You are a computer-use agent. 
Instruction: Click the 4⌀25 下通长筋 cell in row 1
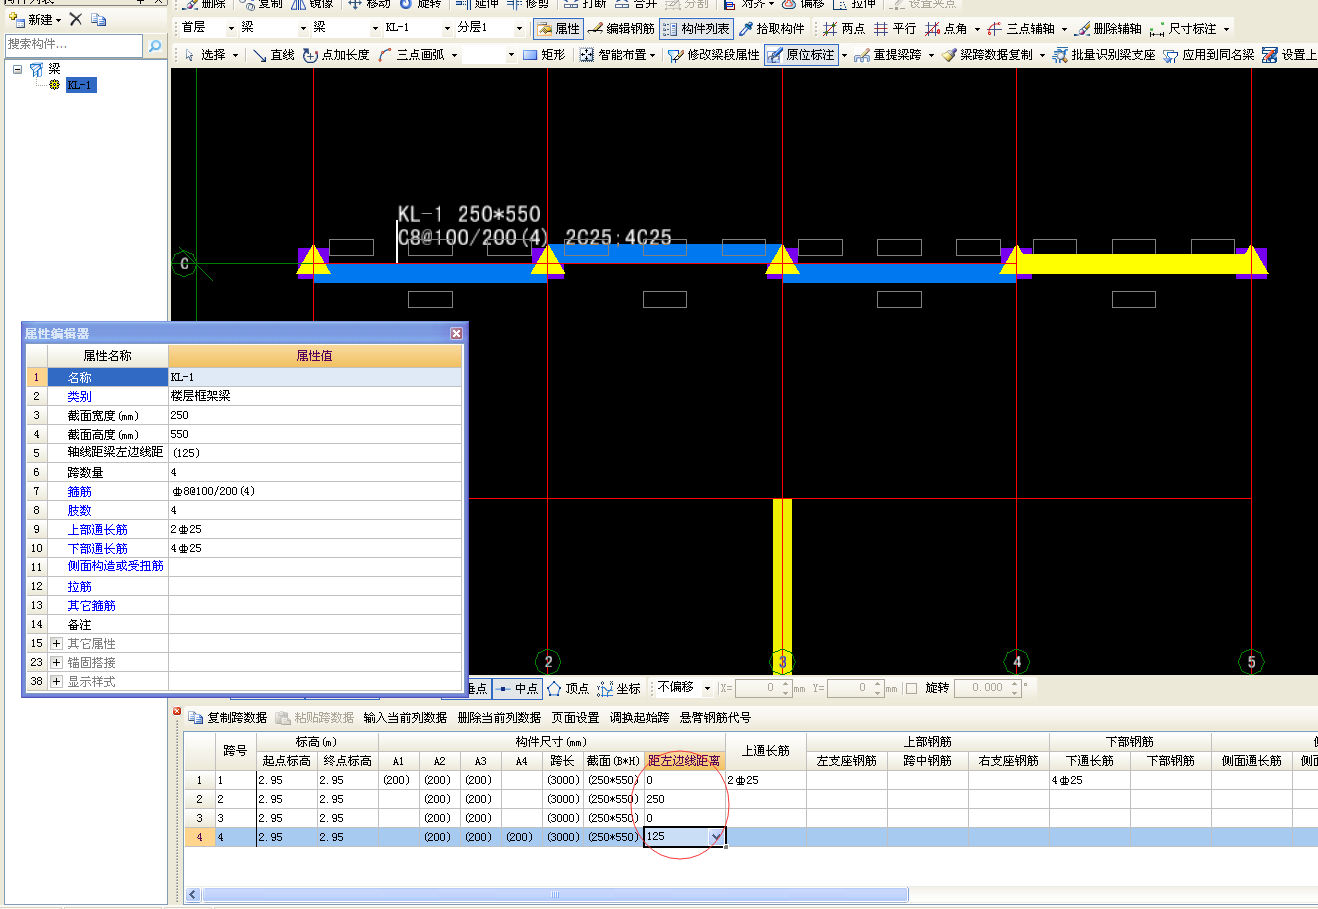(1090, 780)
